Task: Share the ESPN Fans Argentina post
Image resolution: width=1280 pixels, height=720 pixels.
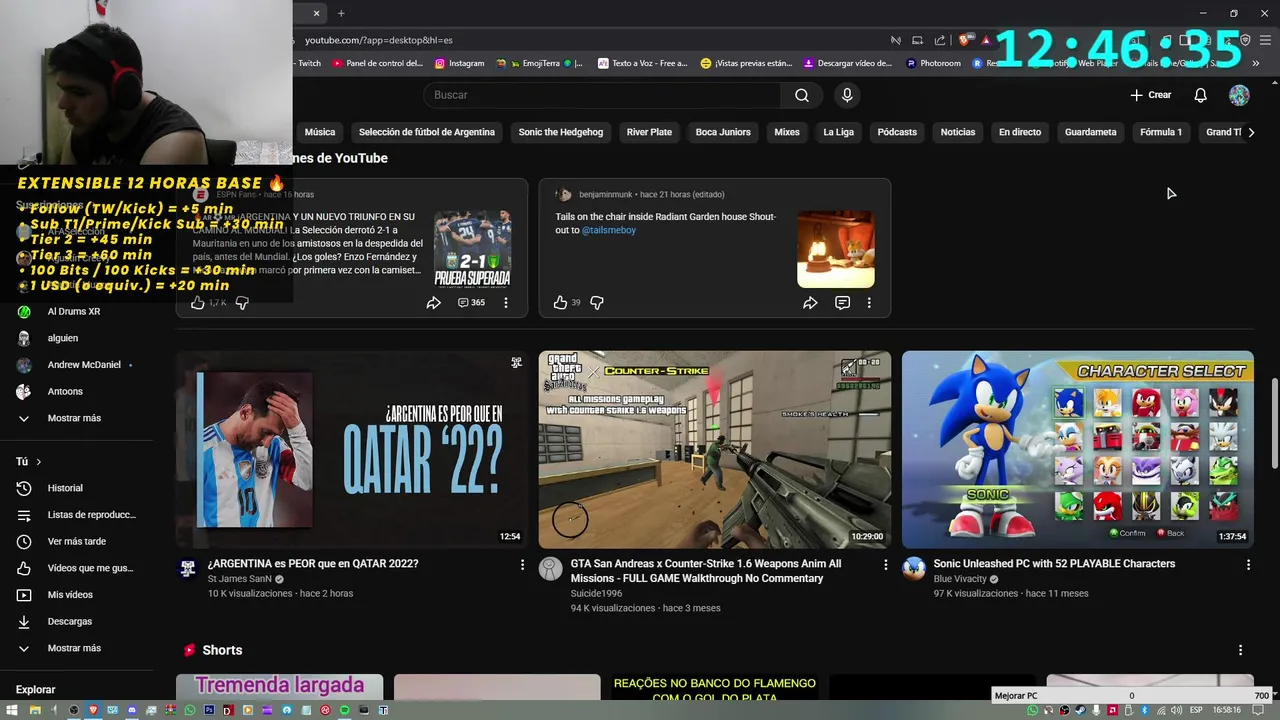Action: click(434, 302)
